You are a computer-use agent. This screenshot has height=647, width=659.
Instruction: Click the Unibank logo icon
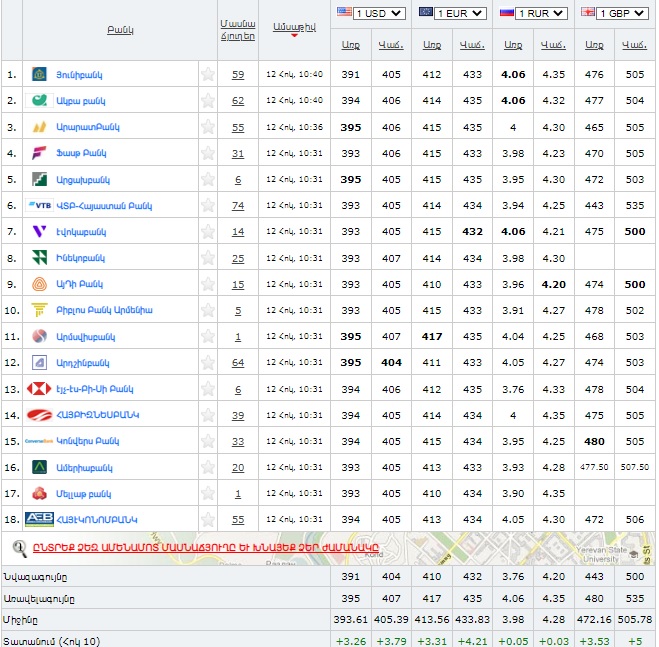click(x=40, y=75)
